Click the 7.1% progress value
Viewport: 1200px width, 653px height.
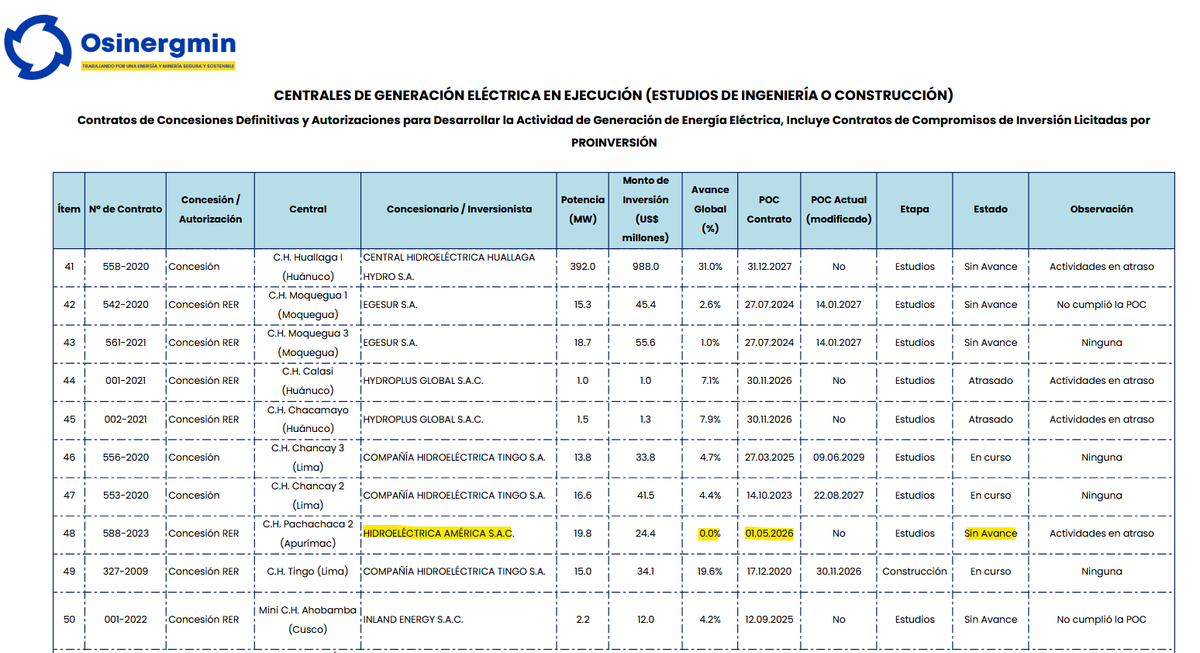pyautogui.click(x=710, y=381)
